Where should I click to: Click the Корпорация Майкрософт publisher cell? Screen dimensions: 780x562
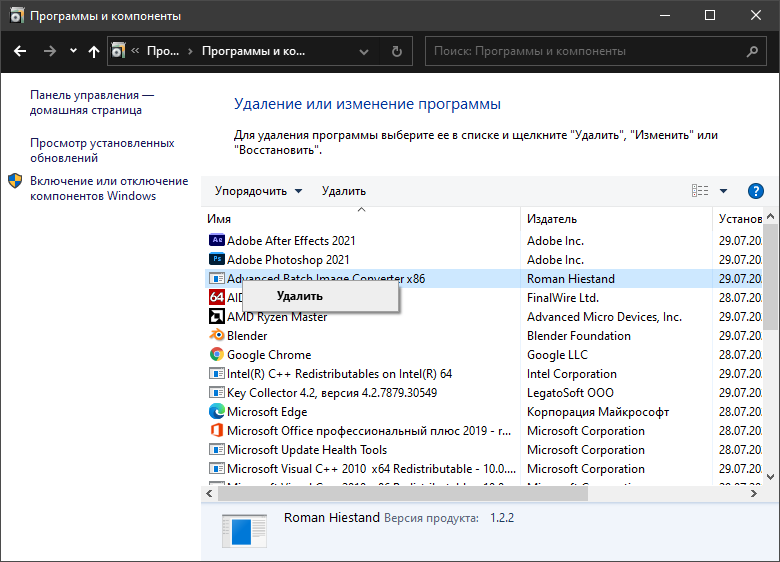pos(597,412)
